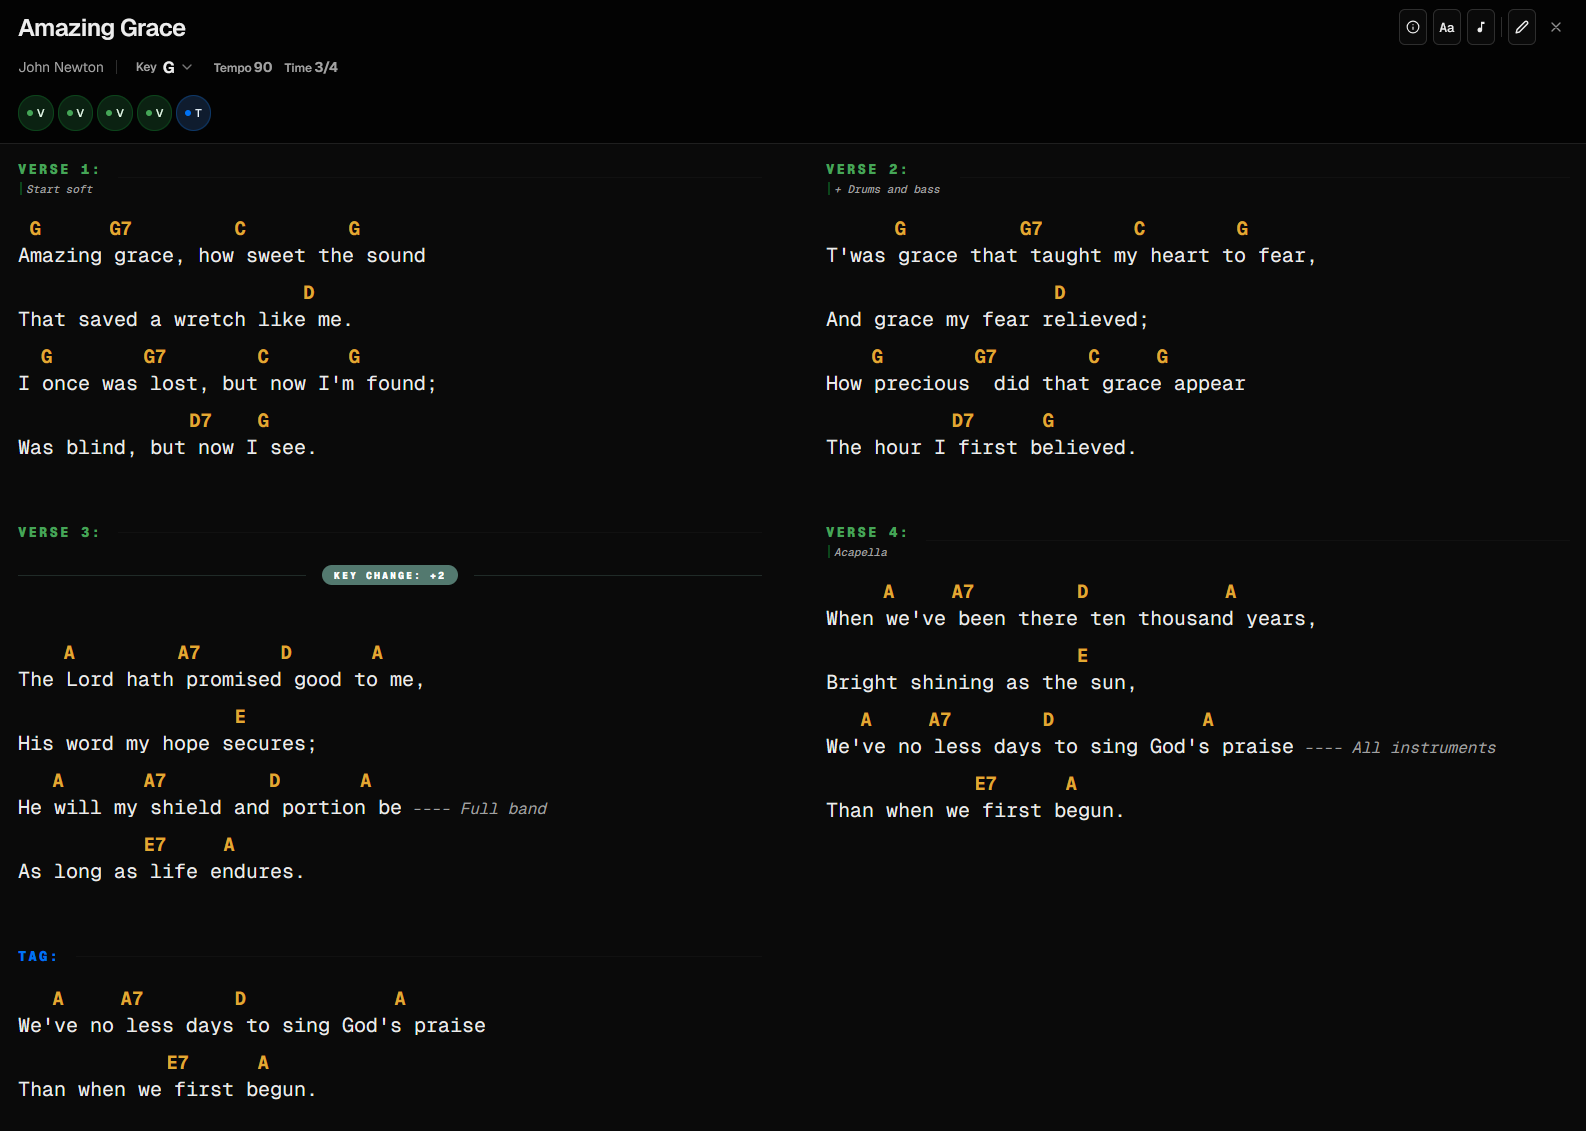Viewport: 1586px width, 1131px height.
Task: Click the music note icon button
Action: [1481, 28]
